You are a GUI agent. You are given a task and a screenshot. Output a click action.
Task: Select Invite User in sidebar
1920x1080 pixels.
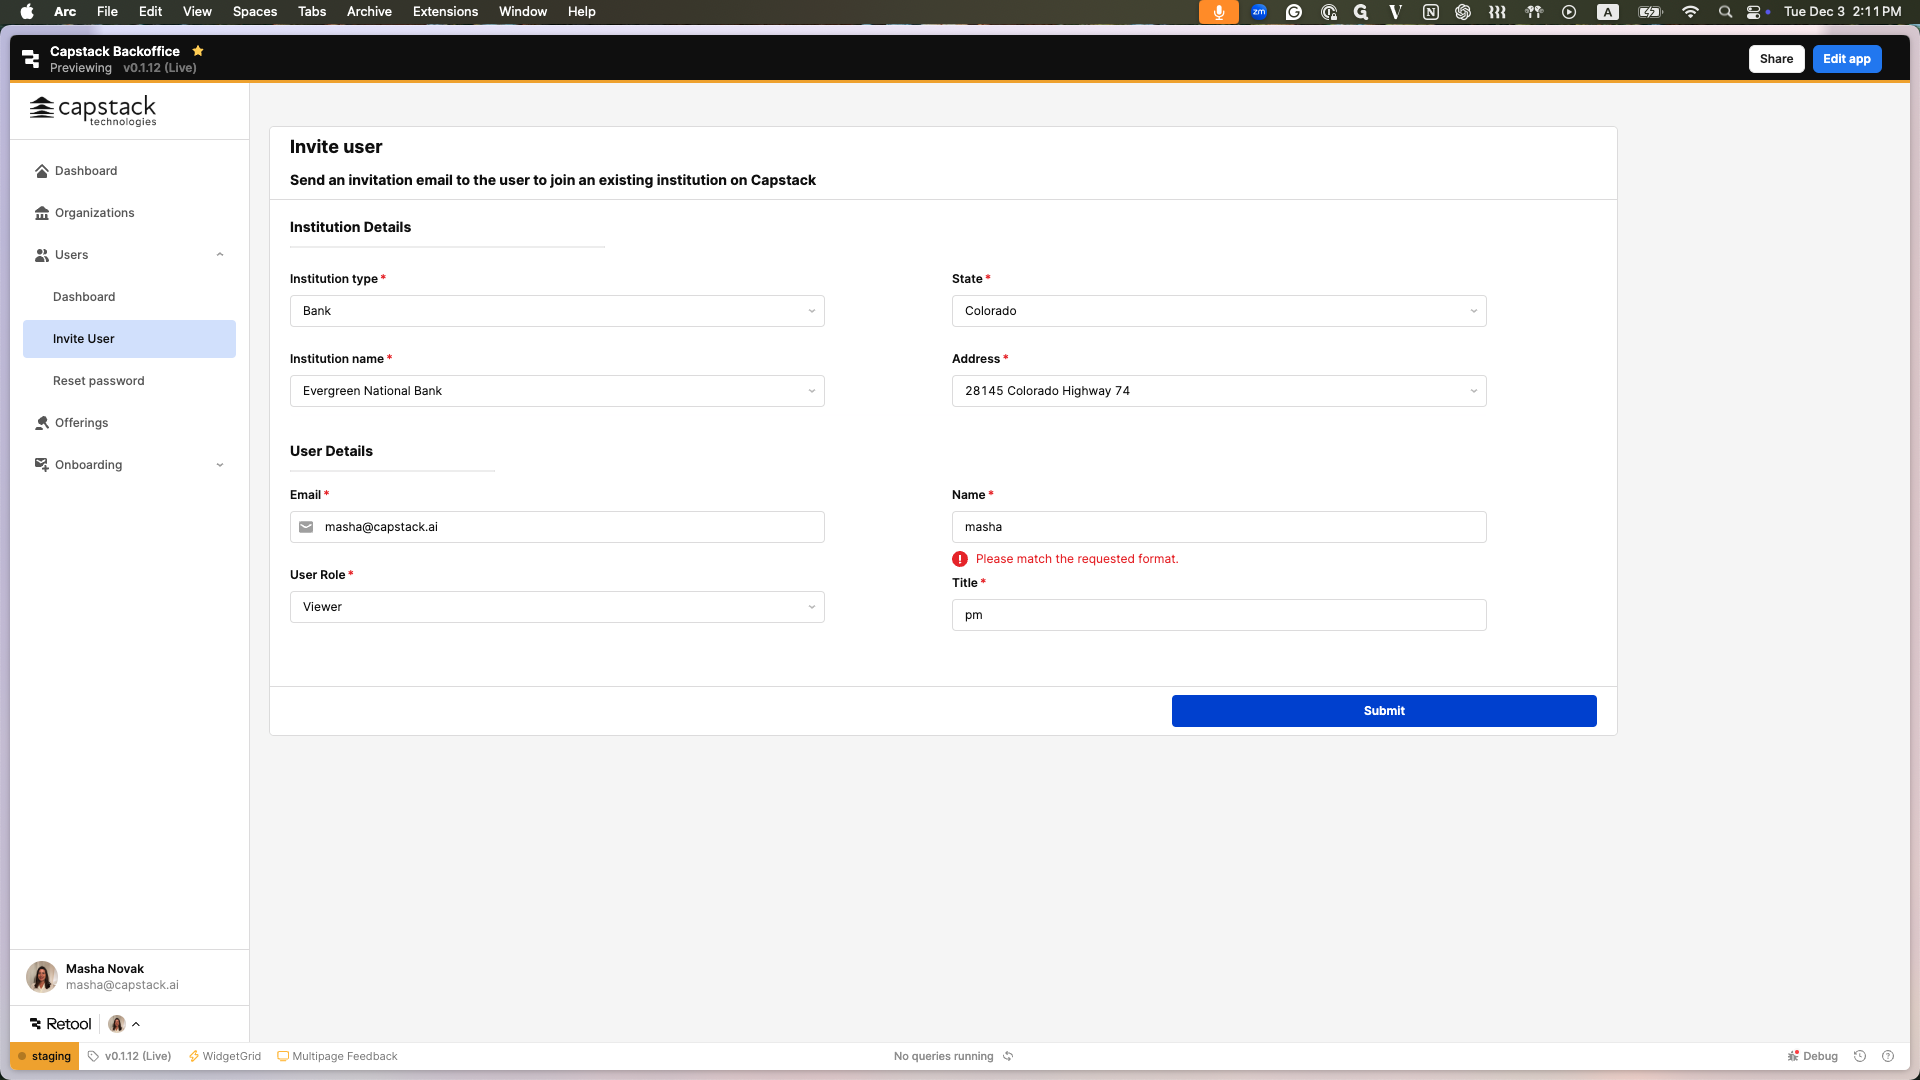pyautogui.click(x=129, y=339)
